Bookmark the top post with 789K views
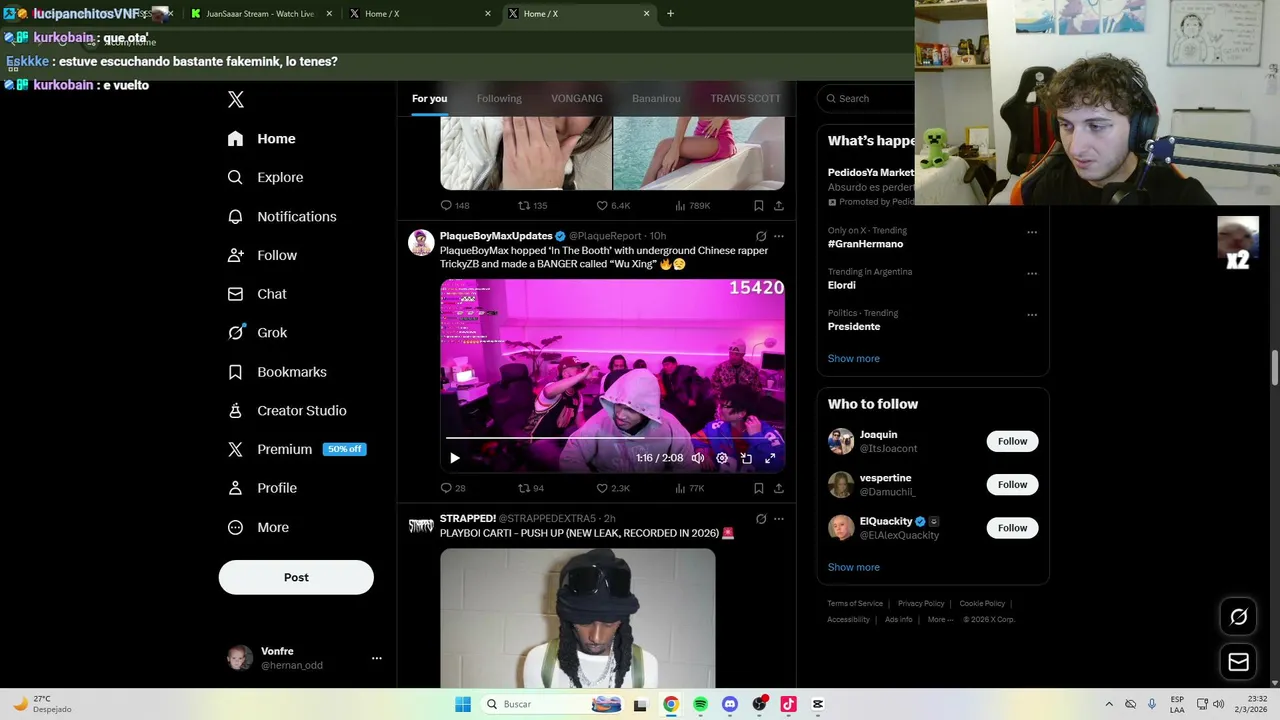The image size is (1280, 720). coord(759,205)
